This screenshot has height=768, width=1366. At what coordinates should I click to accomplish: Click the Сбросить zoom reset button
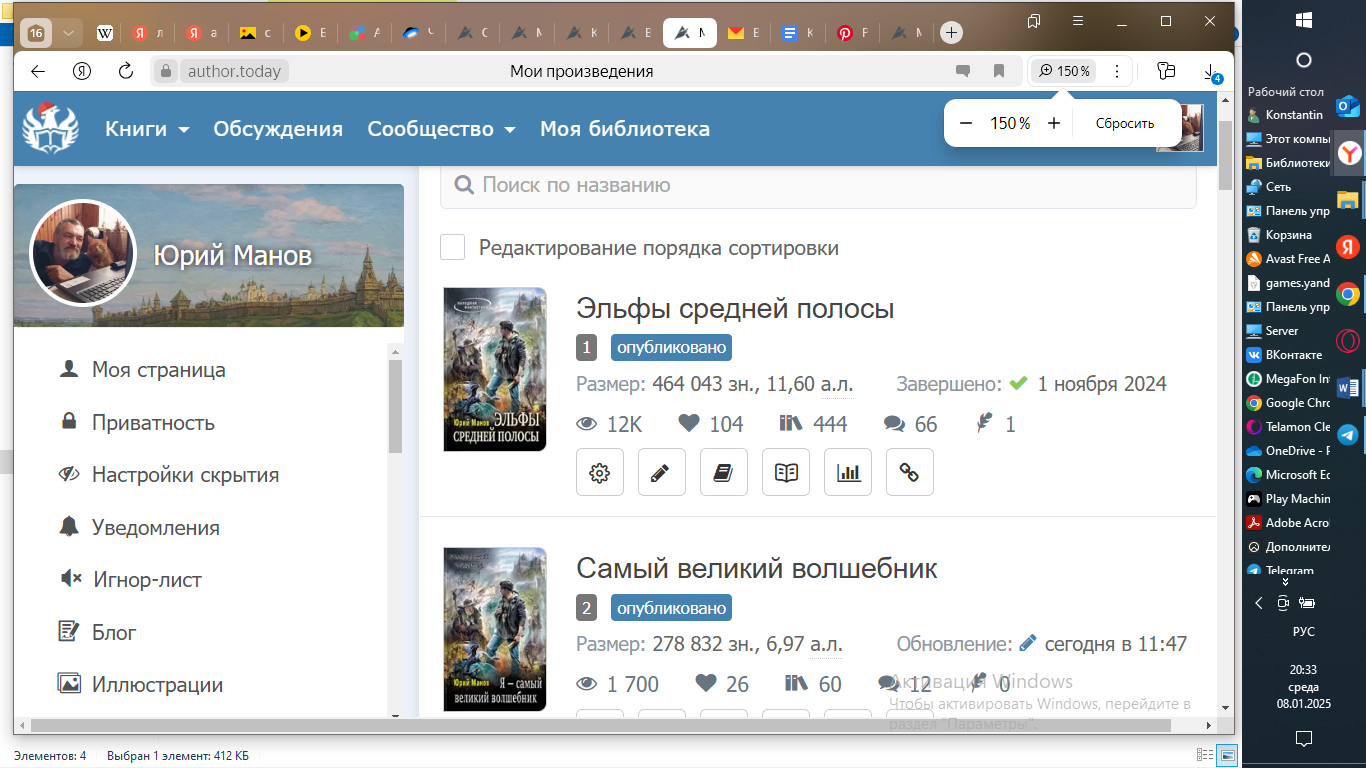1124,123
